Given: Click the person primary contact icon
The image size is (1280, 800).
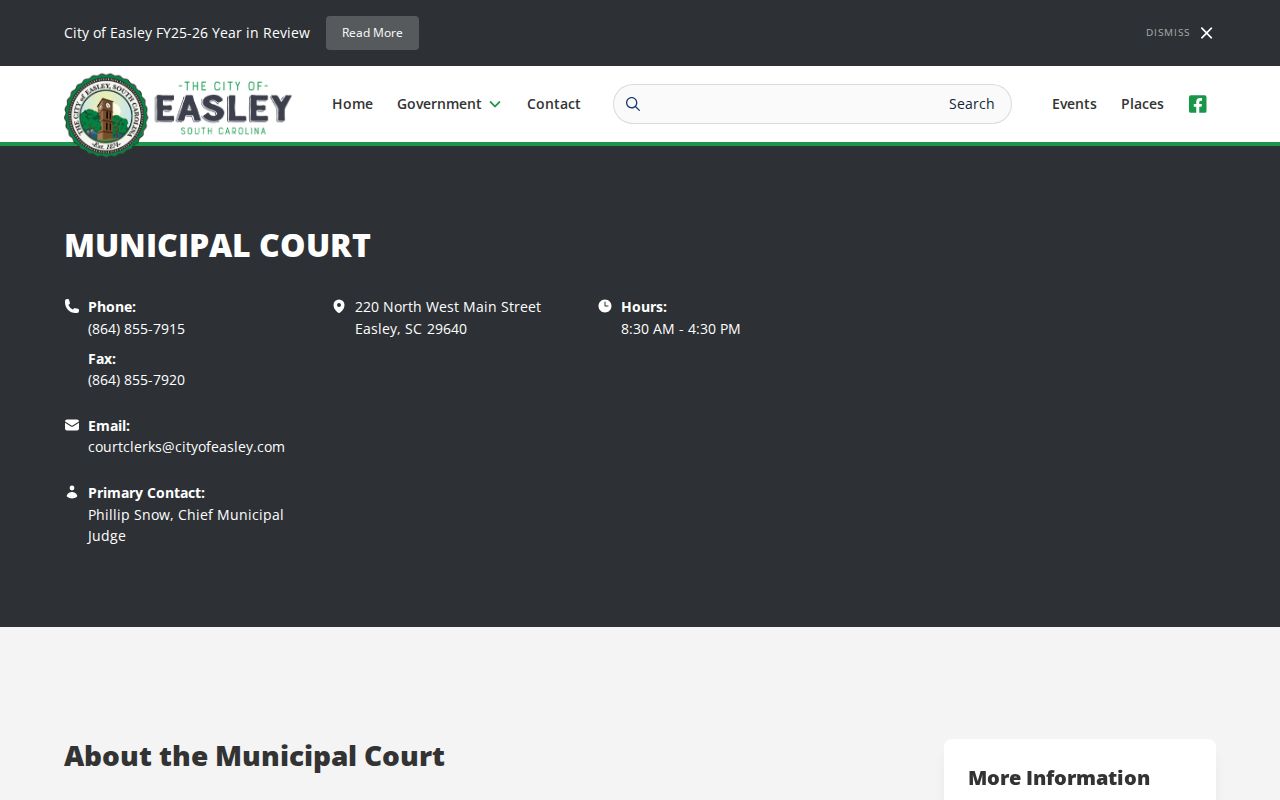Looking at the screenshot, I should 72,492.
